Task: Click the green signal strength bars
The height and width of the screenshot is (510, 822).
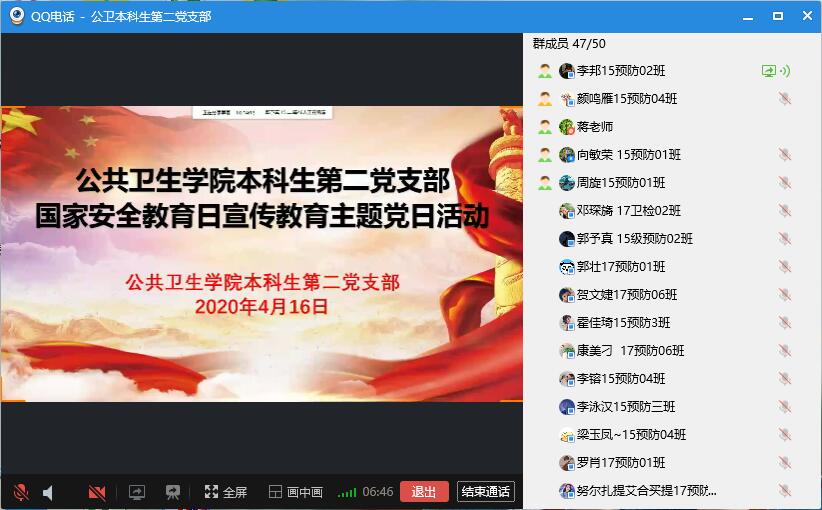Action: (347, 492)
